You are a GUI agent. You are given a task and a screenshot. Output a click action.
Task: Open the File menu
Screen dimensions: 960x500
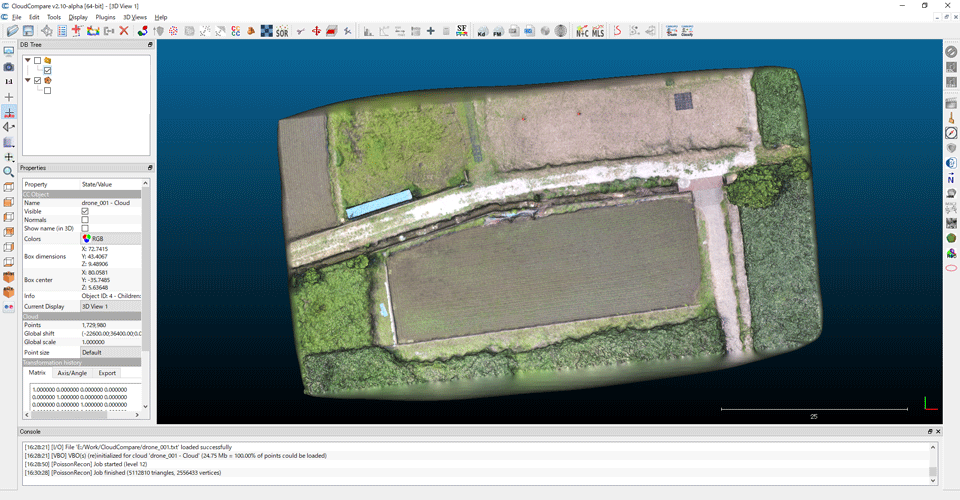tap(17, 17)
